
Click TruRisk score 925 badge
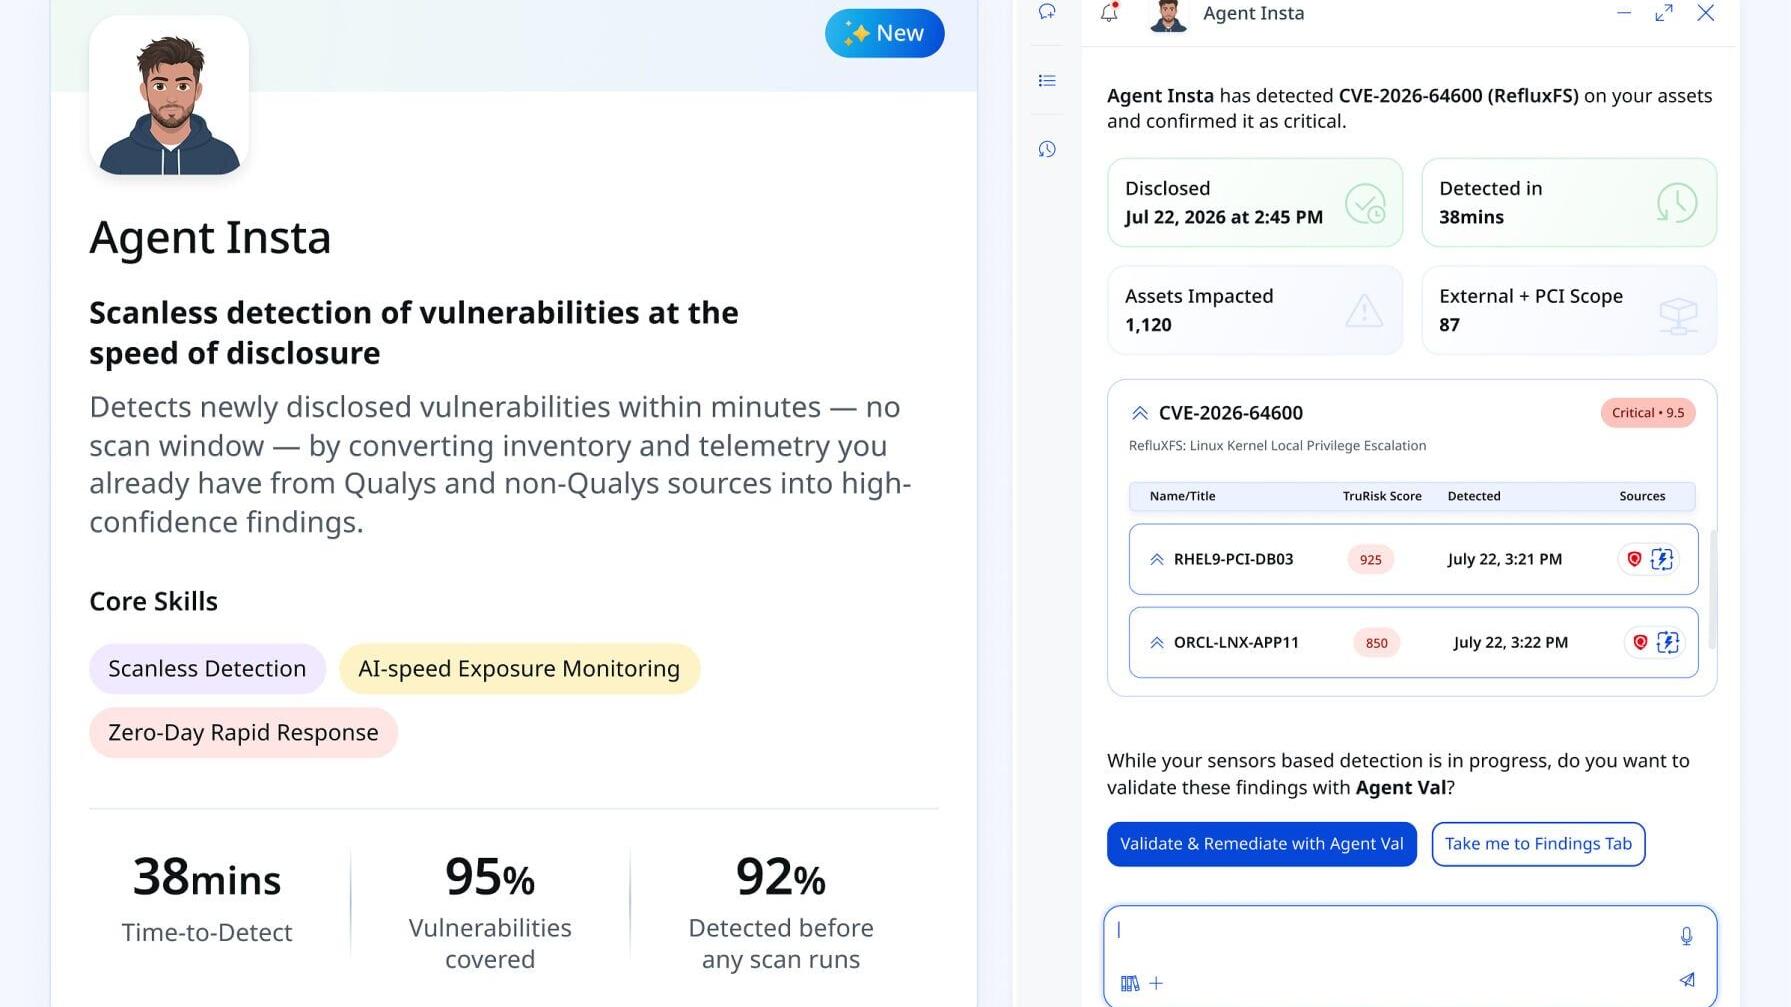pyautogui.click(x=1371, y=560)
